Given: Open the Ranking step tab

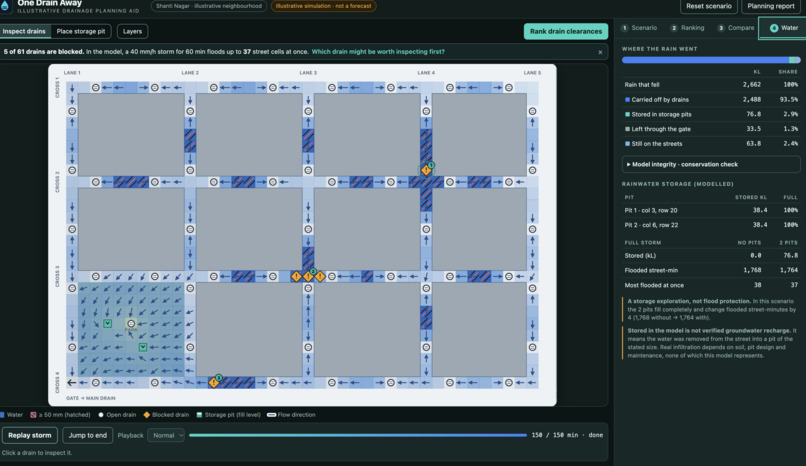Looking at the screenshot, I should click(x=687, y=28).
